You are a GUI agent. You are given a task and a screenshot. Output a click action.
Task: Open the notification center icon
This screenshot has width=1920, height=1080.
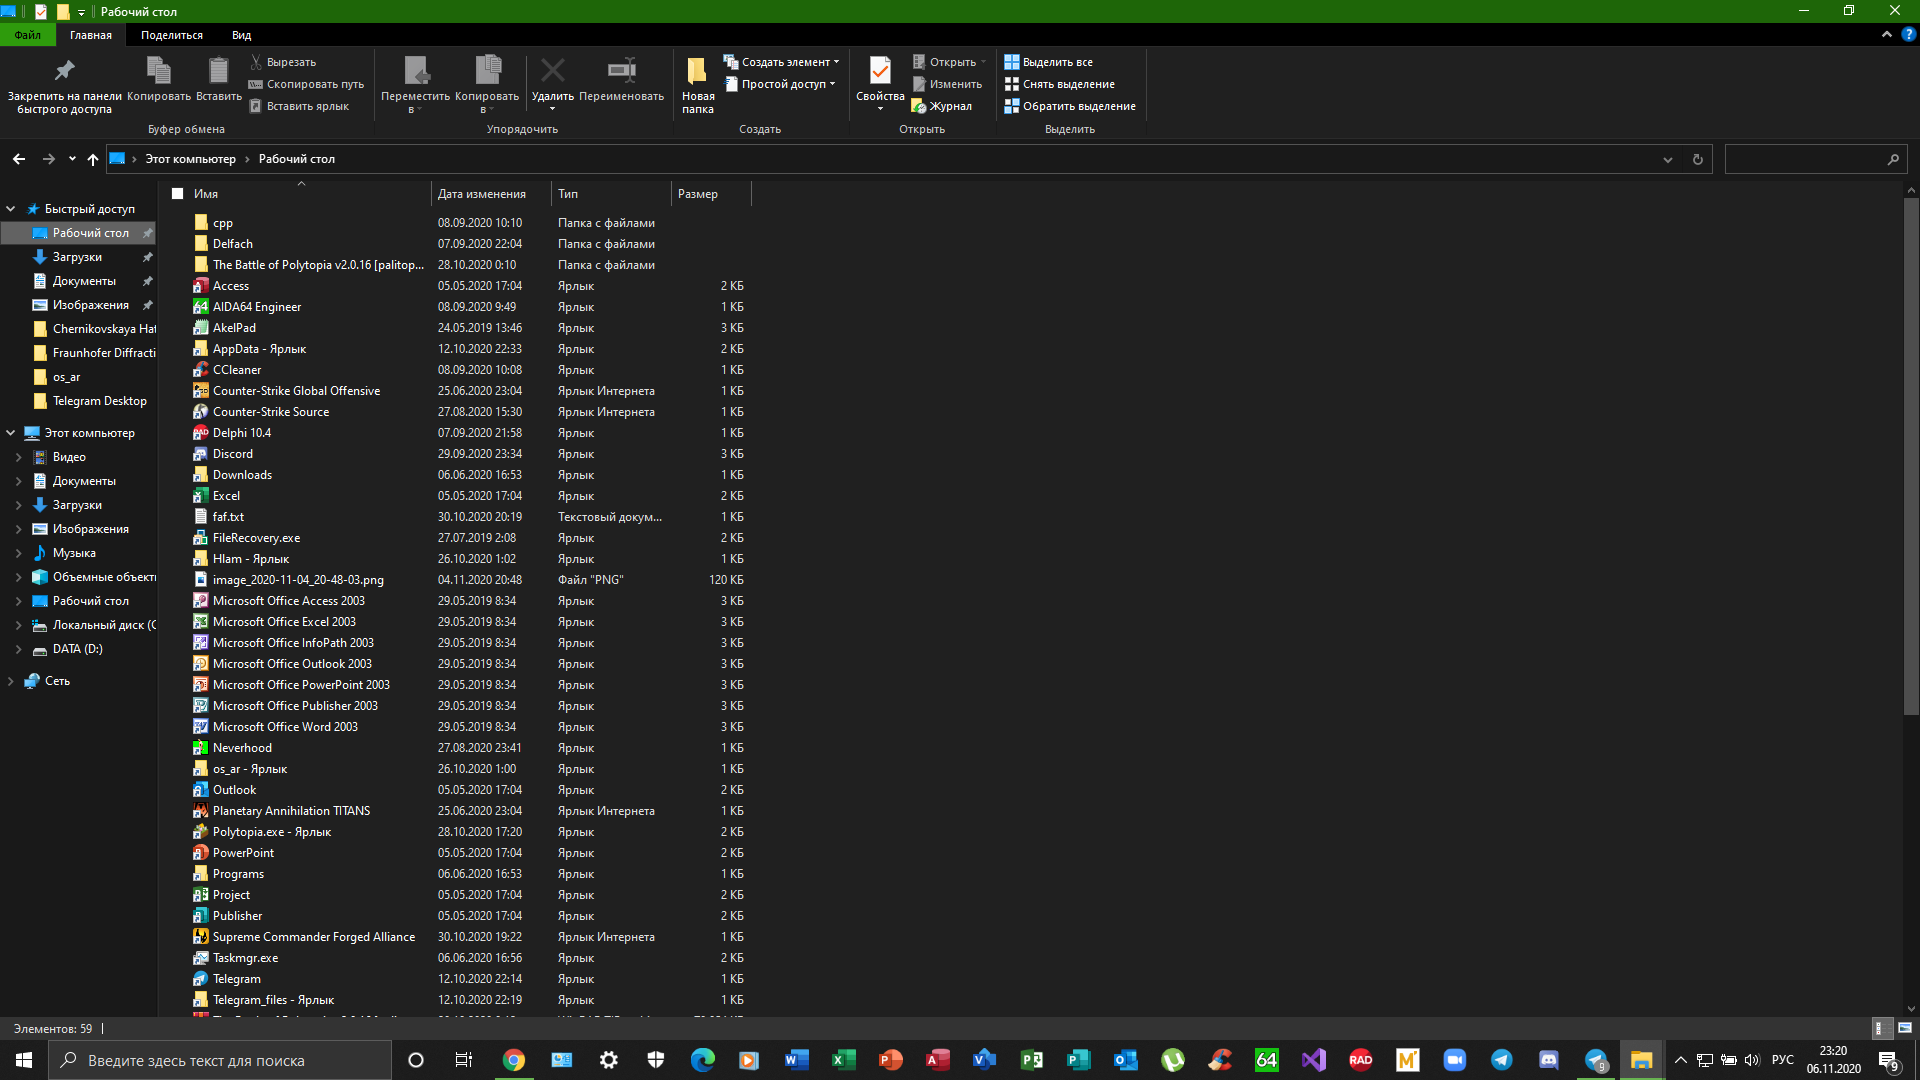[1888, 1060]
